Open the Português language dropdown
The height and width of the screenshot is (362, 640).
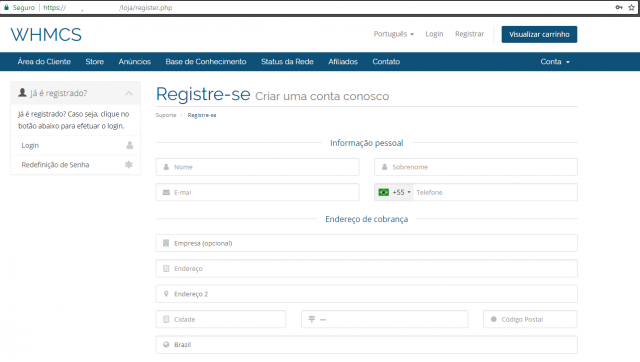click(x=393, y=34)
